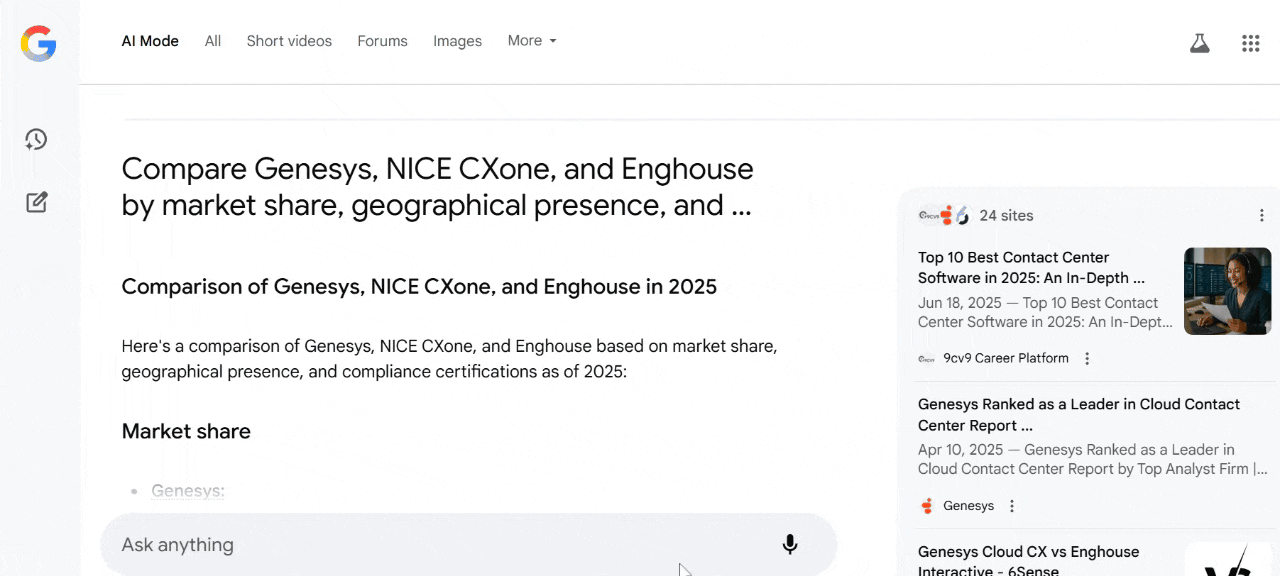
Task: Open Genesys Cloud CX vs Enghouse link
Action: pos(1028,561)
